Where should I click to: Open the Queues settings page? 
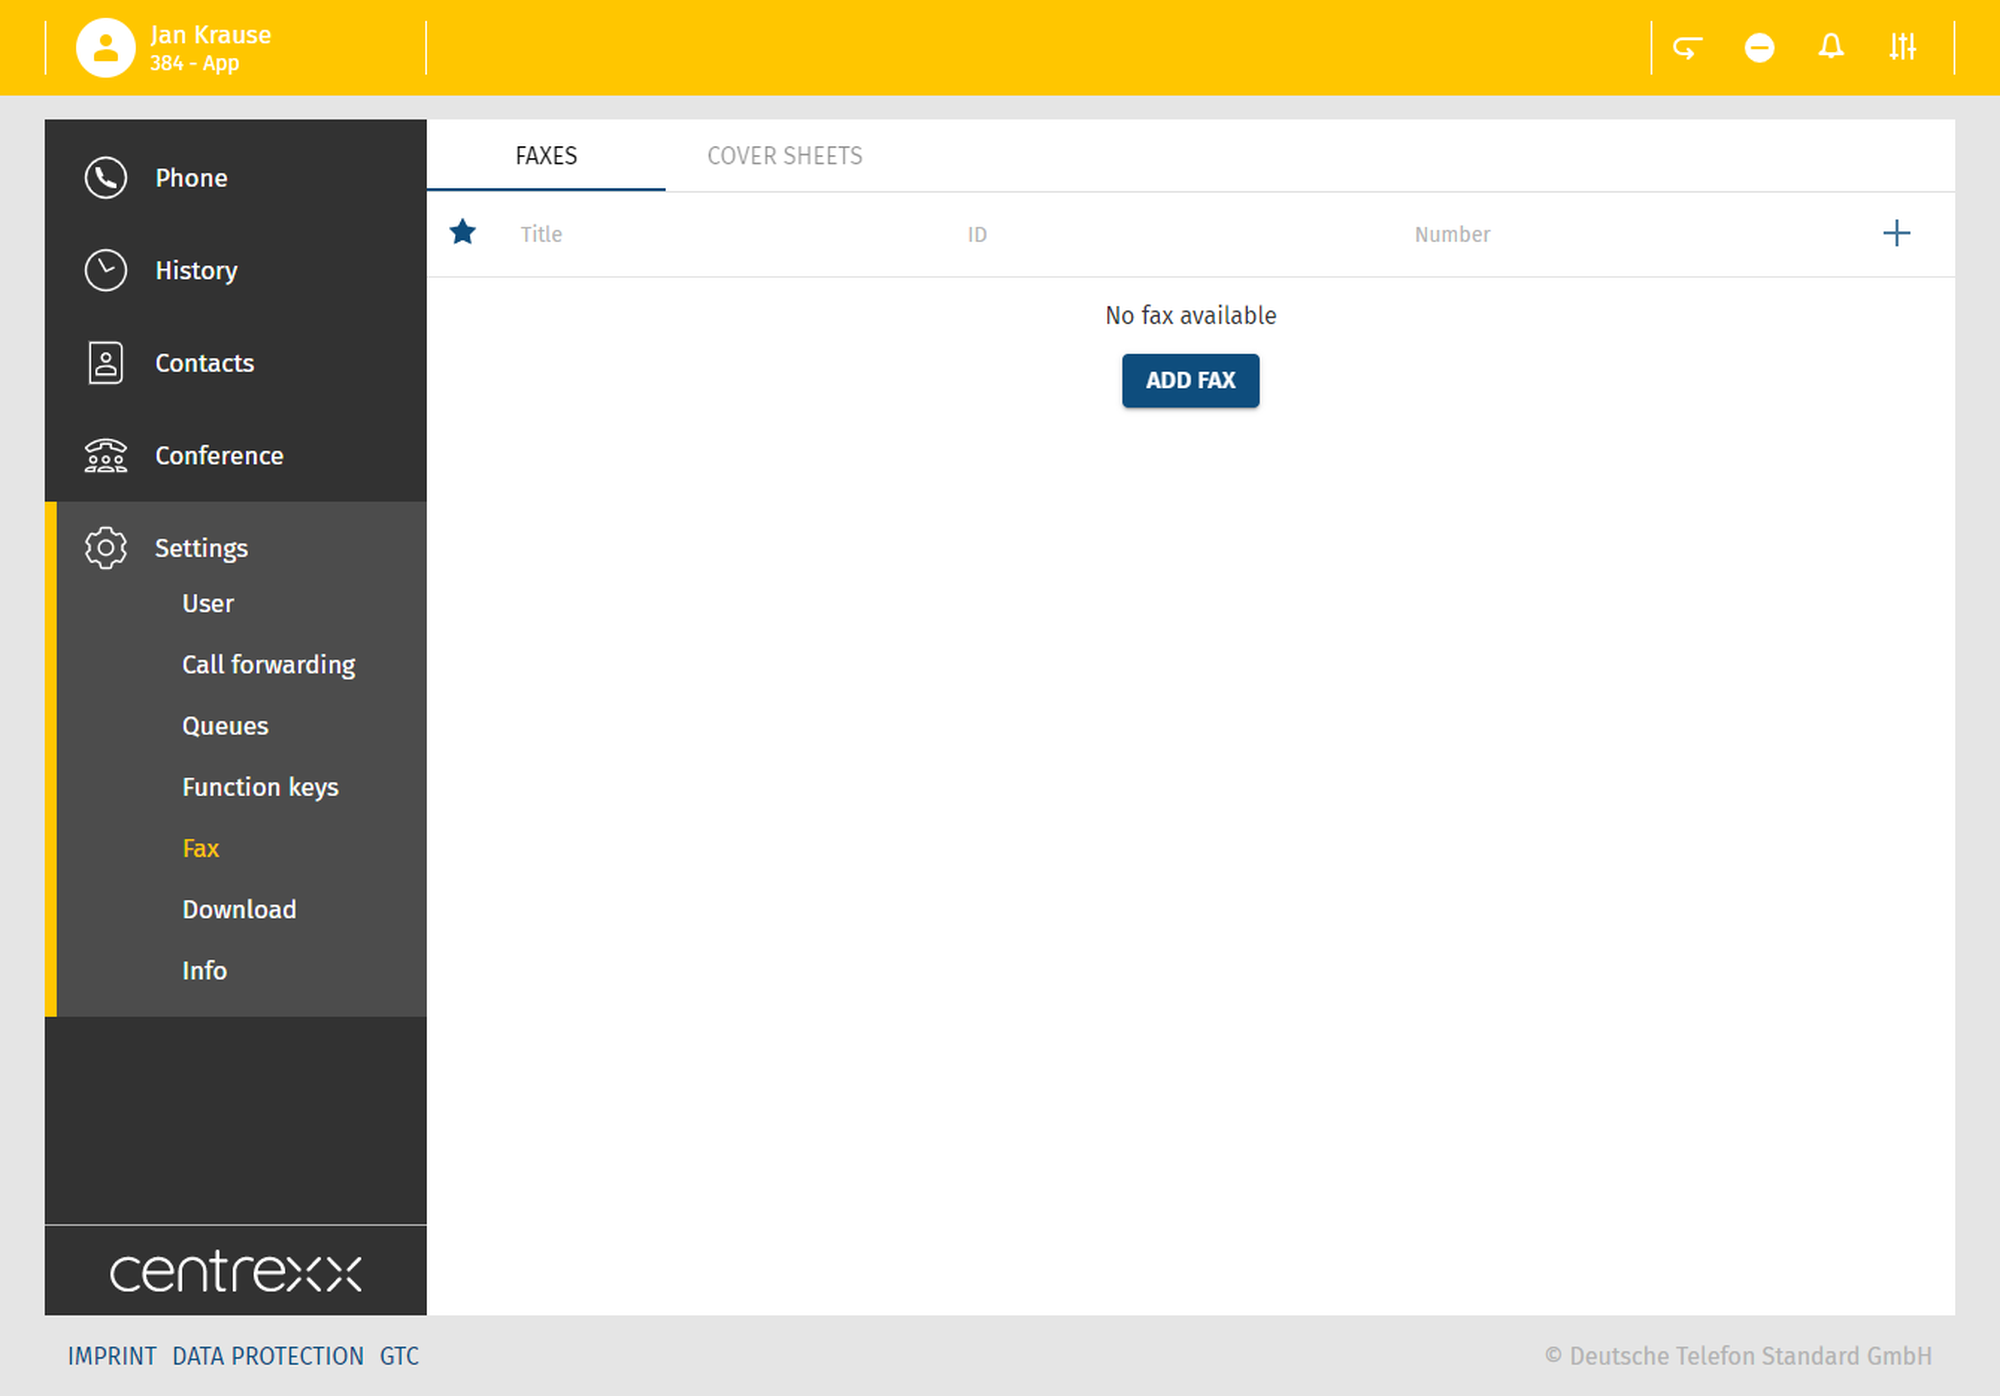(225, 726)
